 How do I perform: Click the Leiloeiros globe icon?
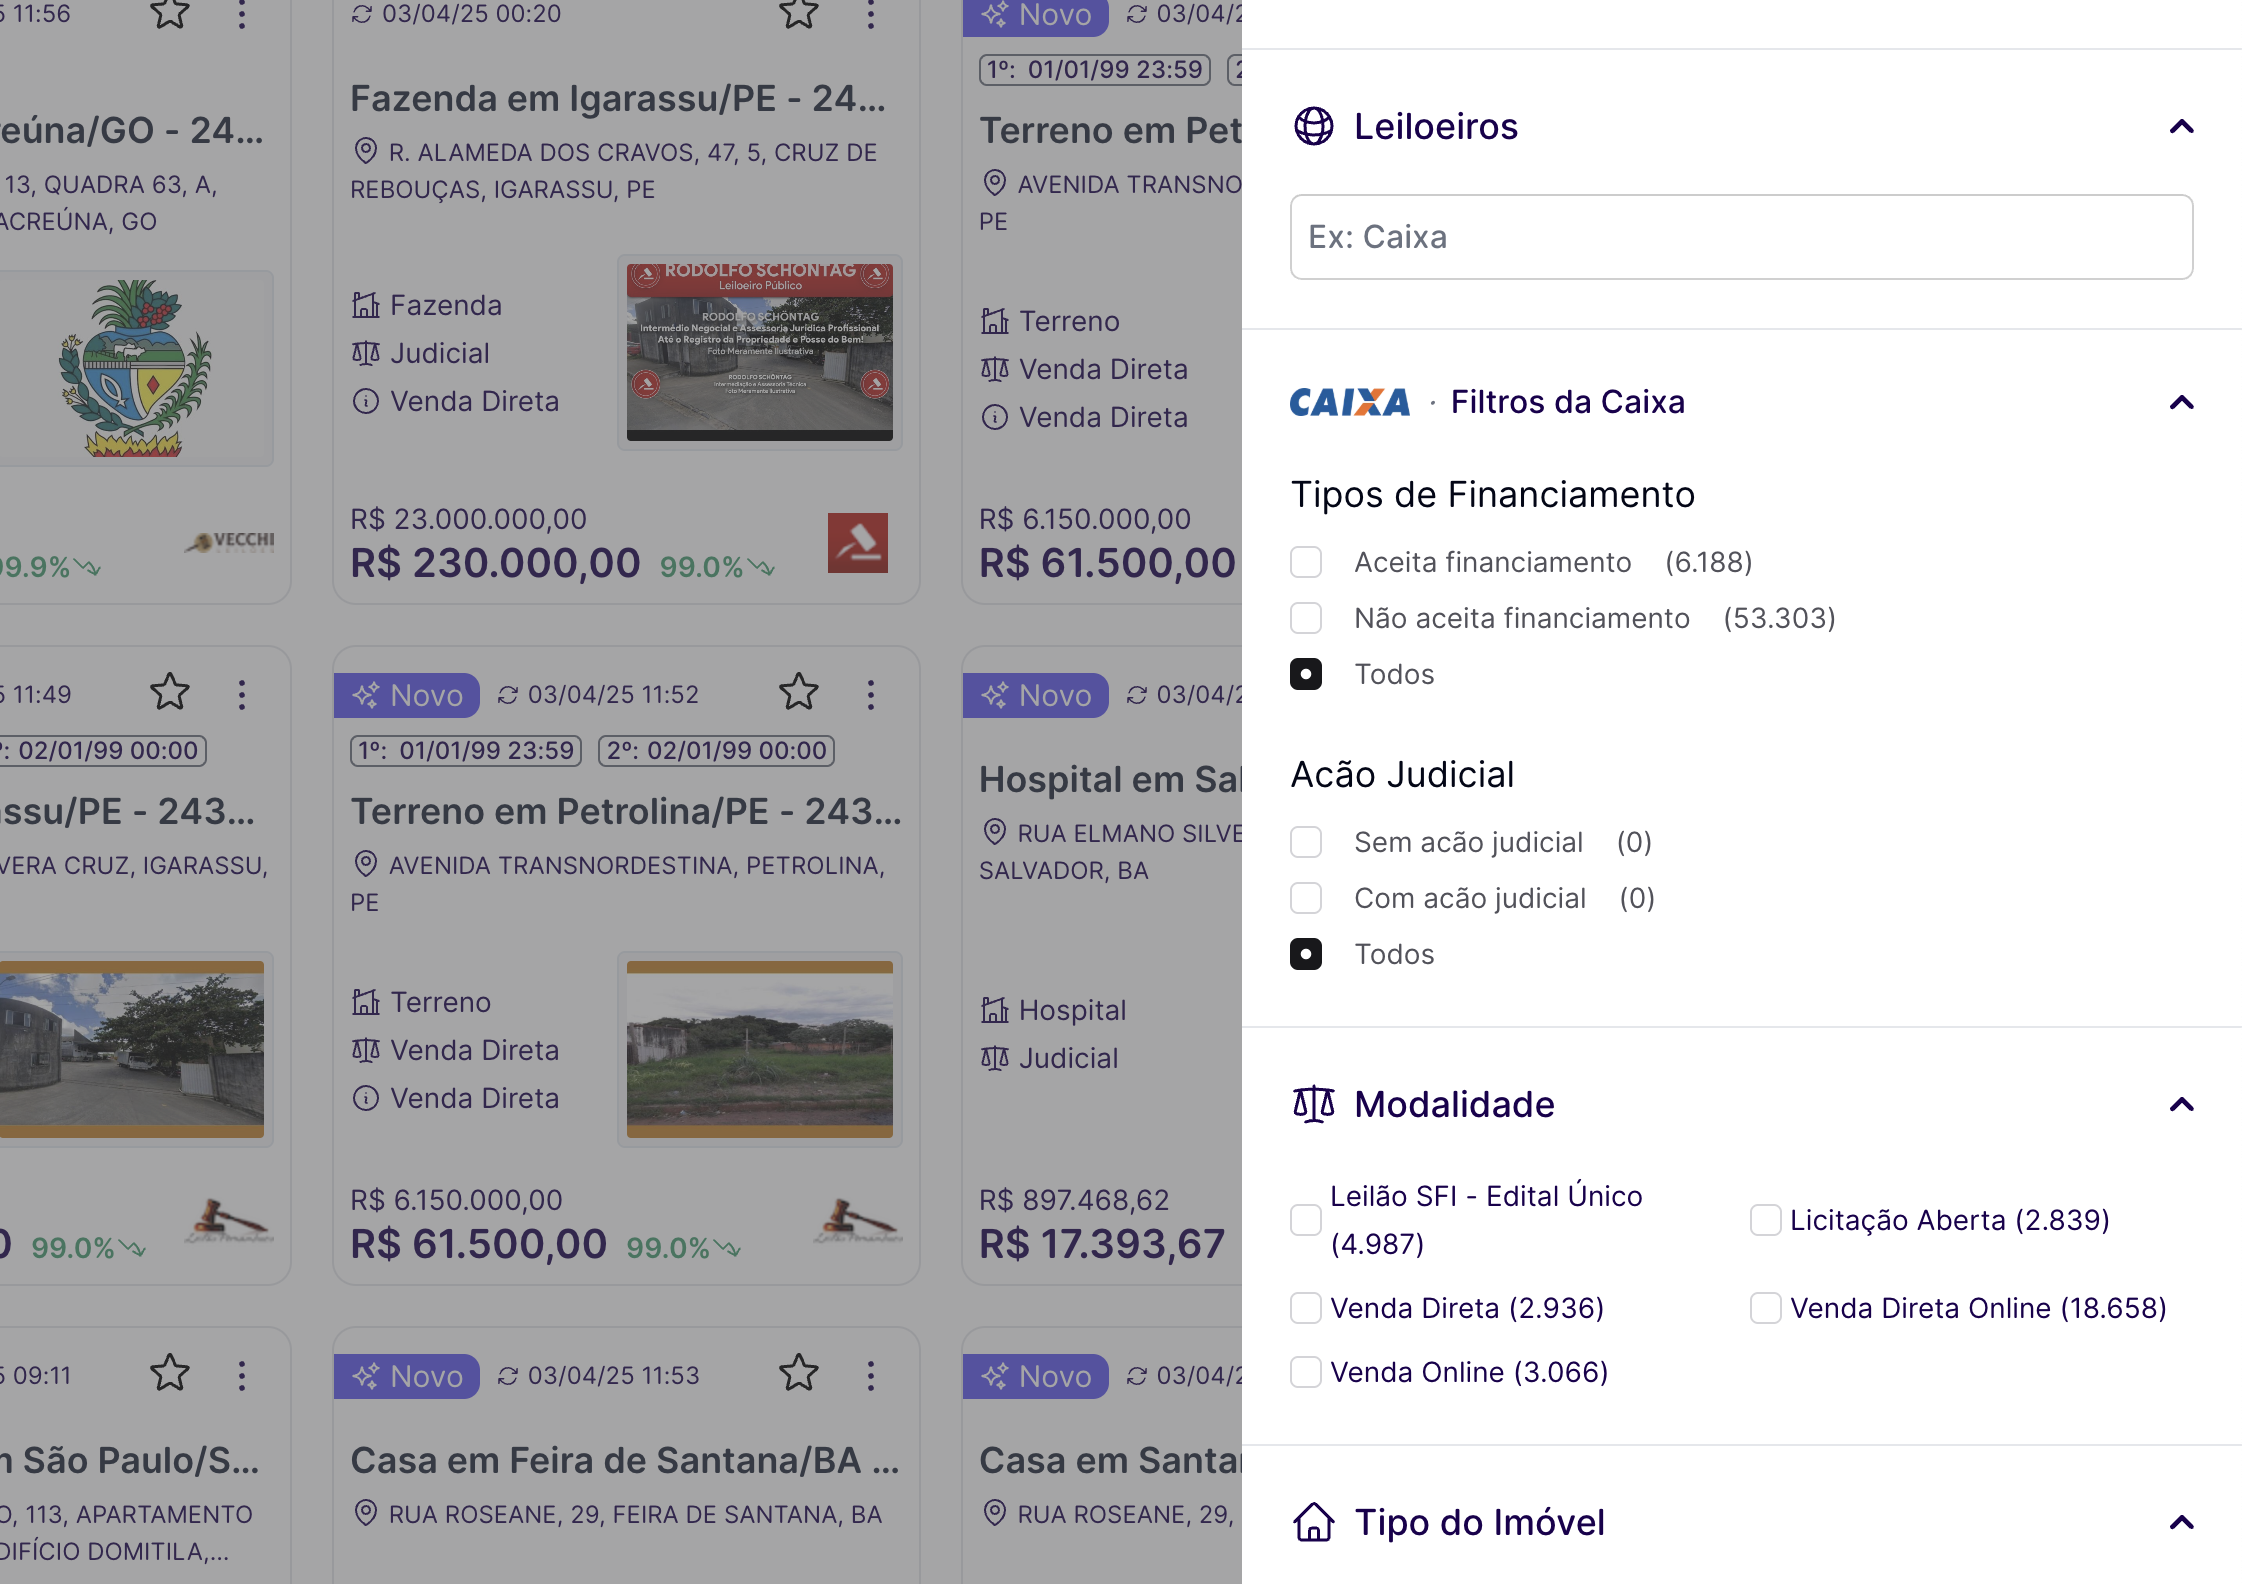(x=1313, y=127)
